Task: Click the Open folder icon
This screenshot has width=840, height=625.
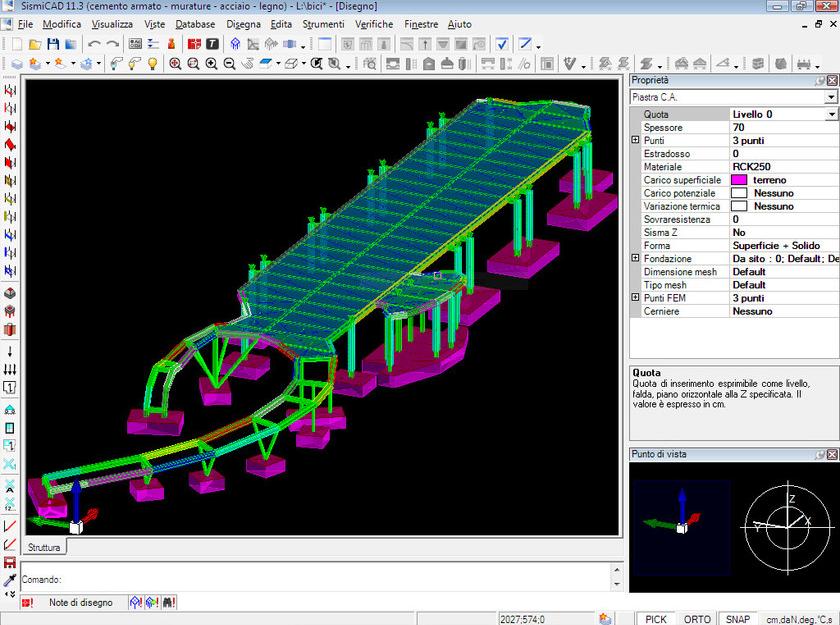Action: click(35, 44)
